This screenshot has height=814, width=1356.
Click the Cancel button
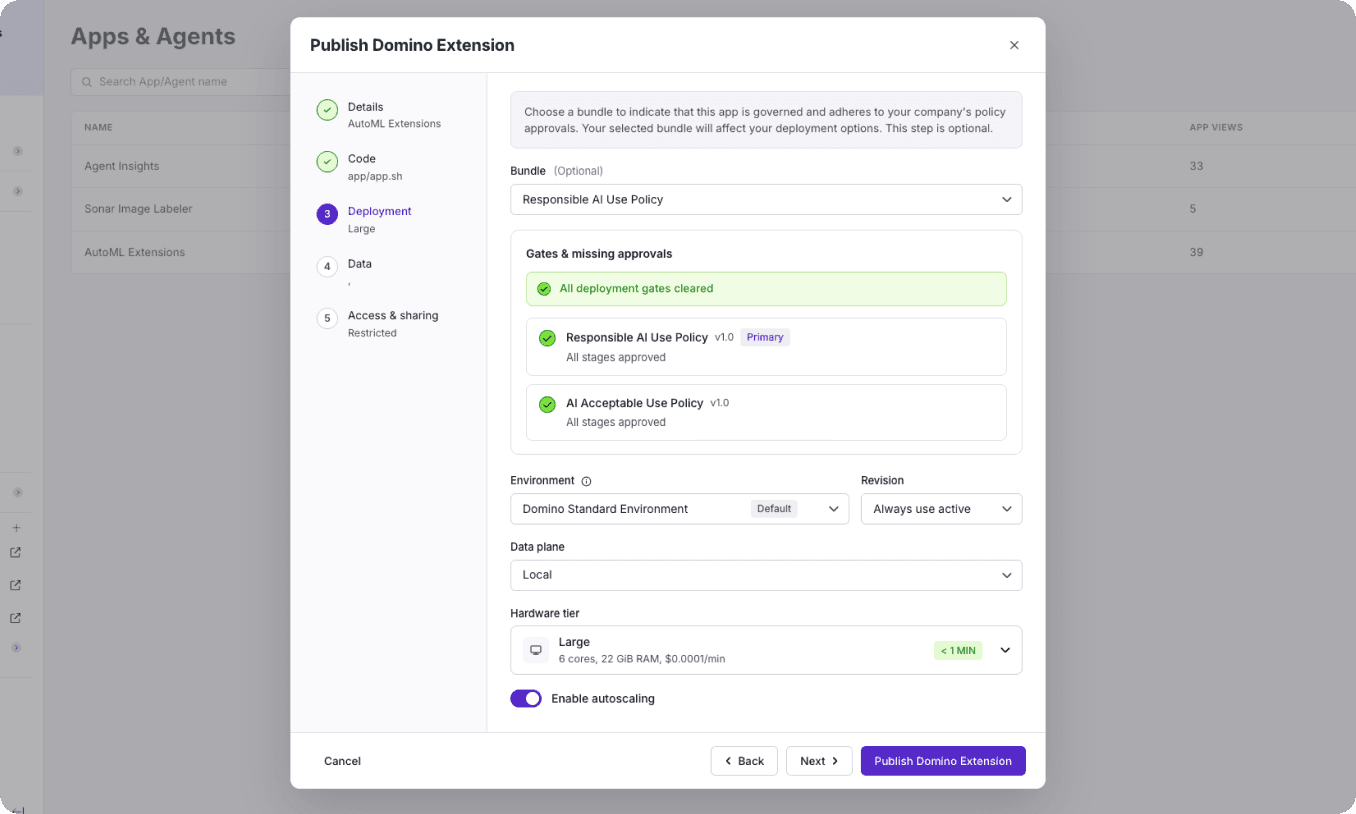tap(342, 761)
